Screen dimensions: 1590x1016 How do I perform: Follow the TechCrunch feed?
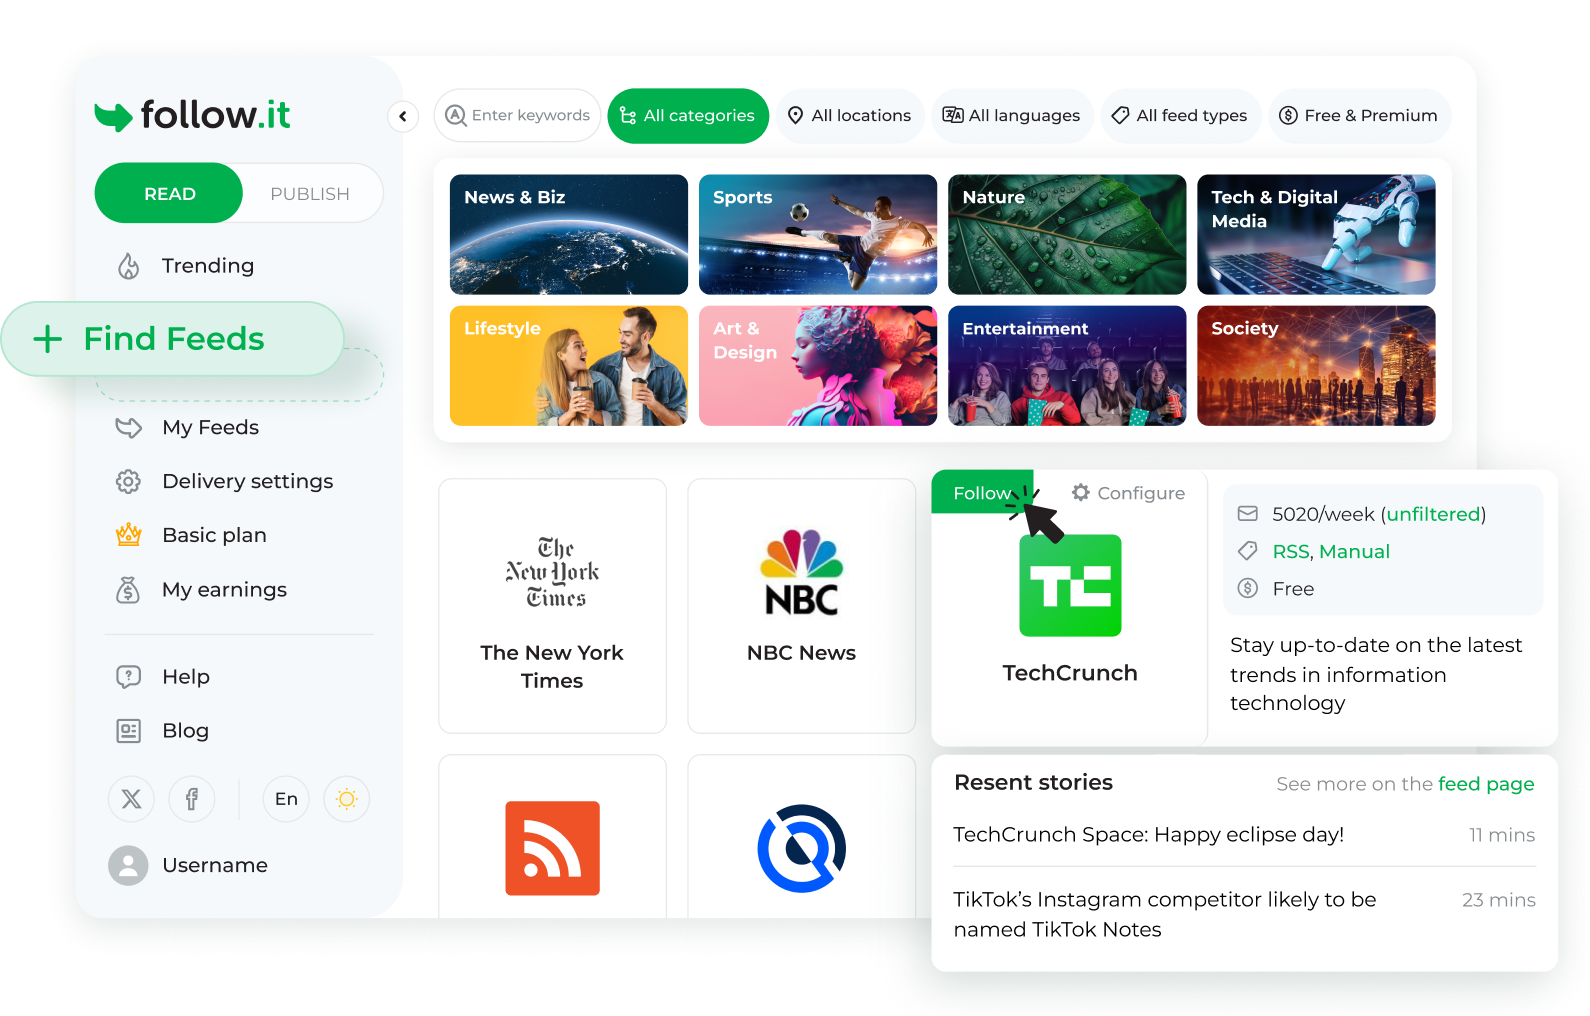(x=982, y=492)
